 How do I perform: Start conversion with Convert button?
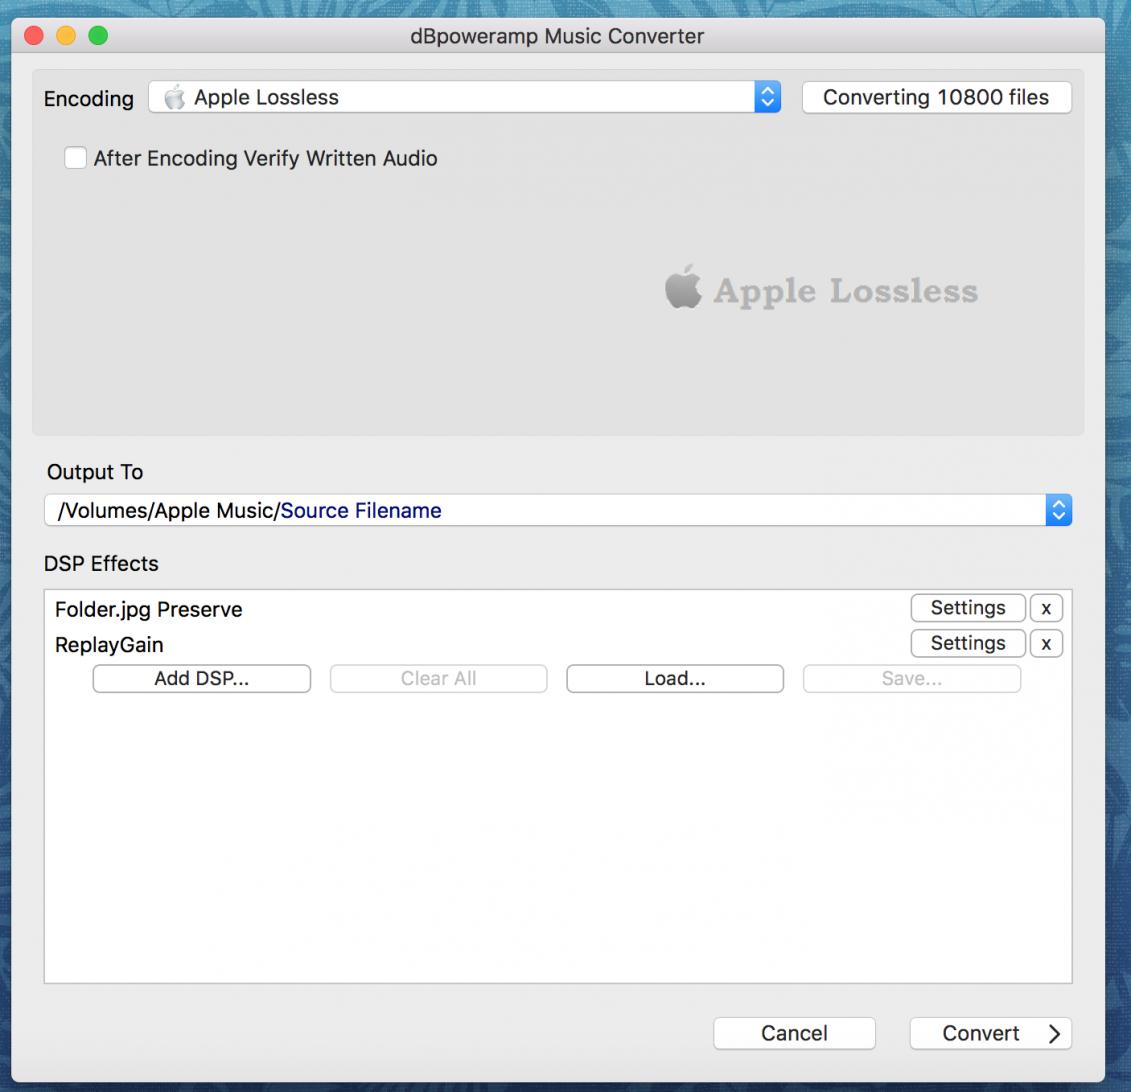point(980,1034)
